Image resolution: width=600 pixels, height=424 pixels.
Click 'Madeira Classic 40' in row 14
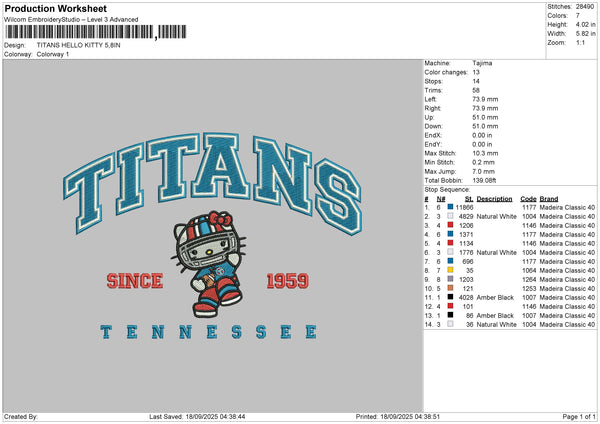coord(567,325)
